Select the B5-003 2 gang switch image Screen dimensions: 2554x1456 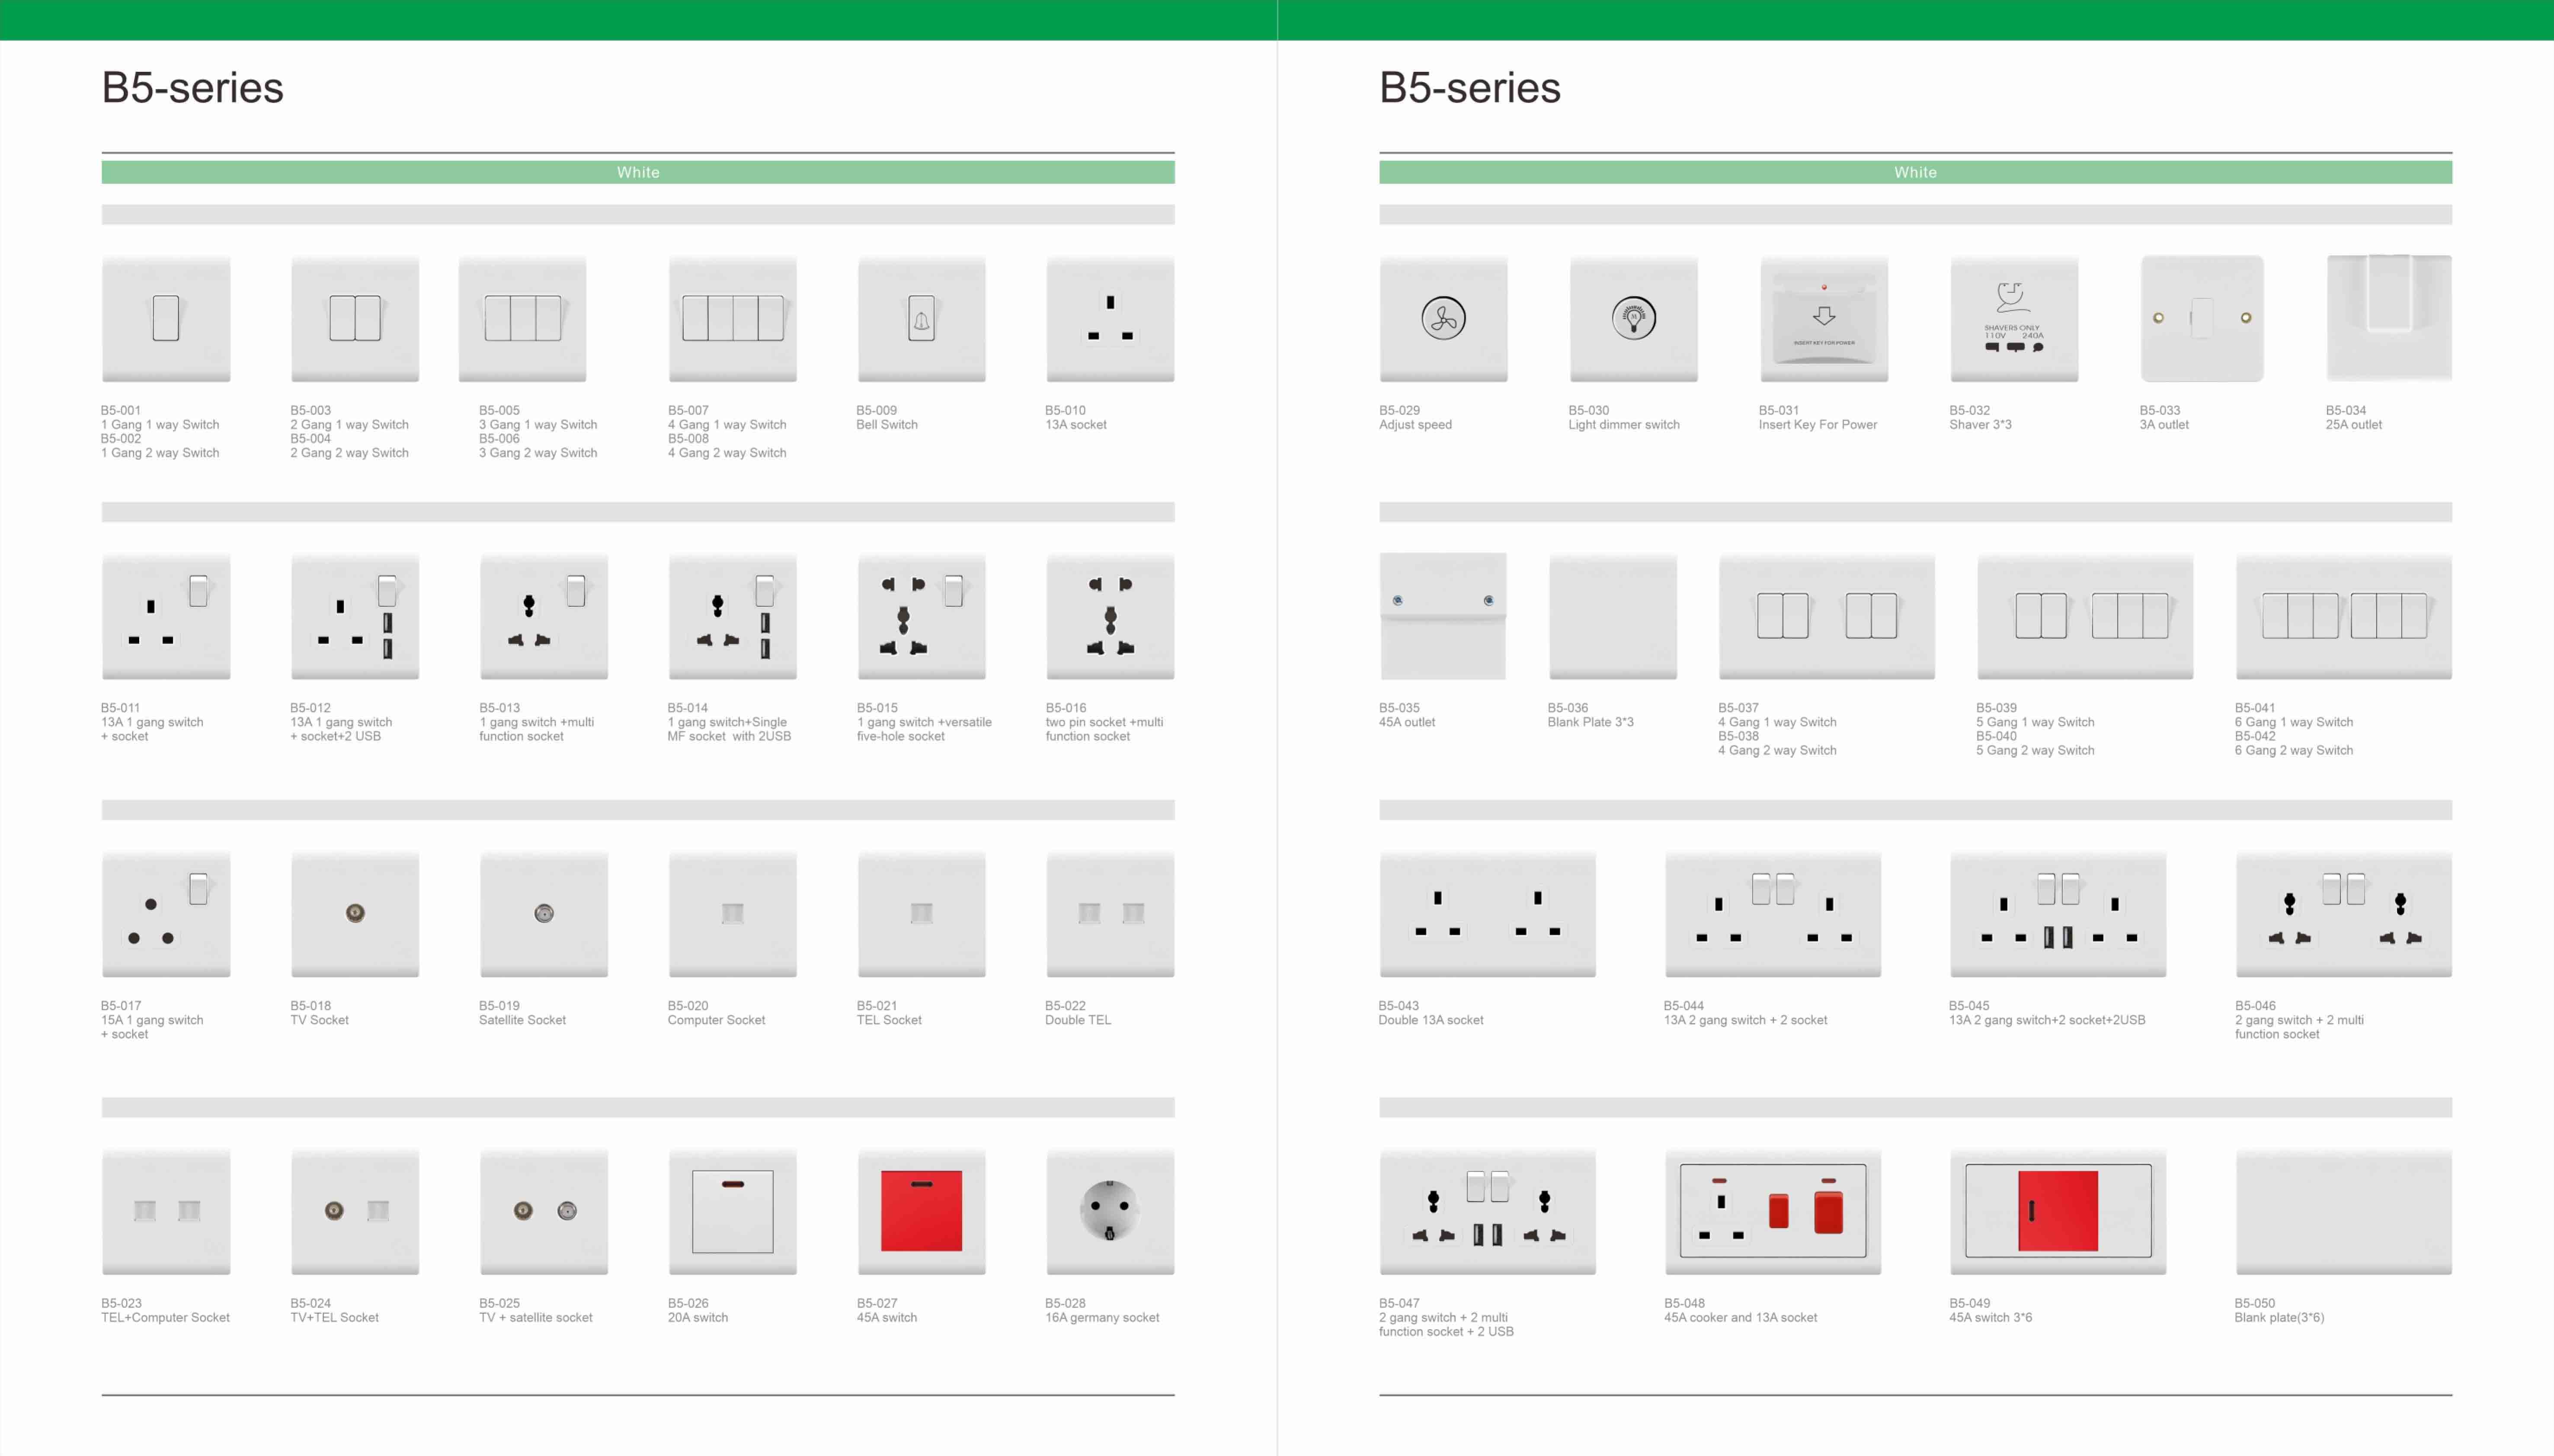click(x=355, y=319)
